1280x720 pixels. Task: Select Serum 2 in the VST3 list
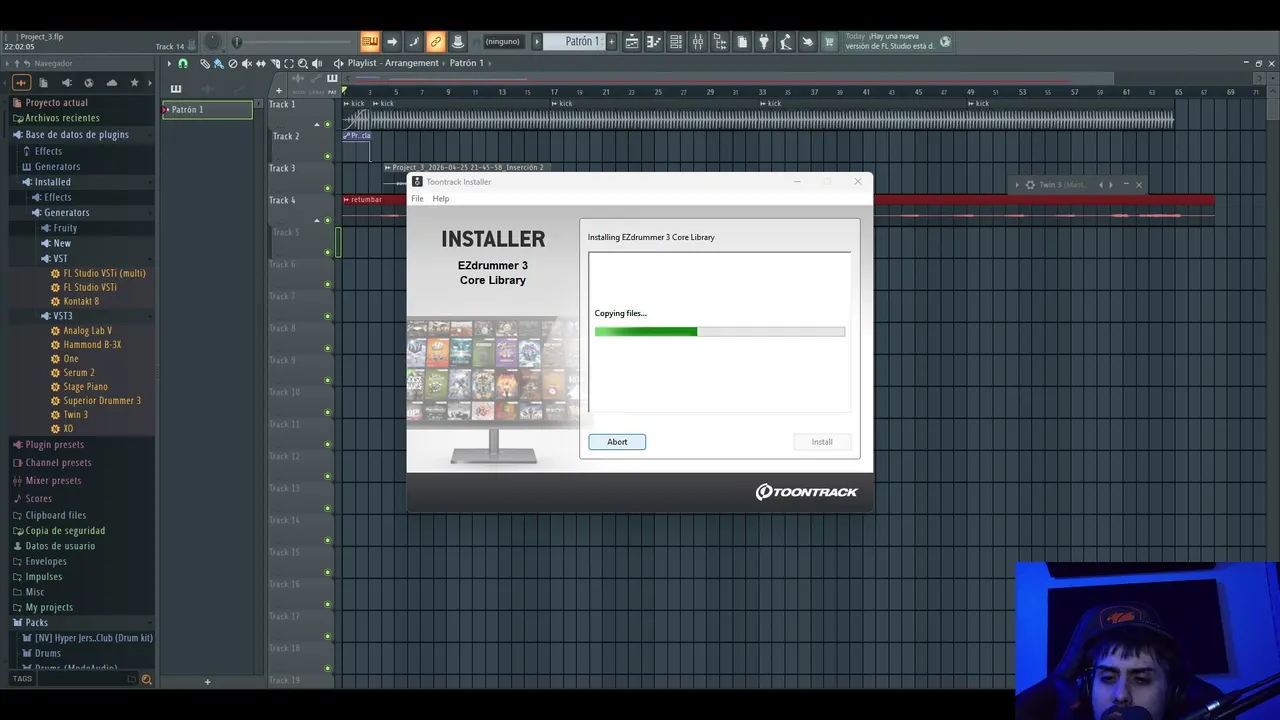[79, 373]
